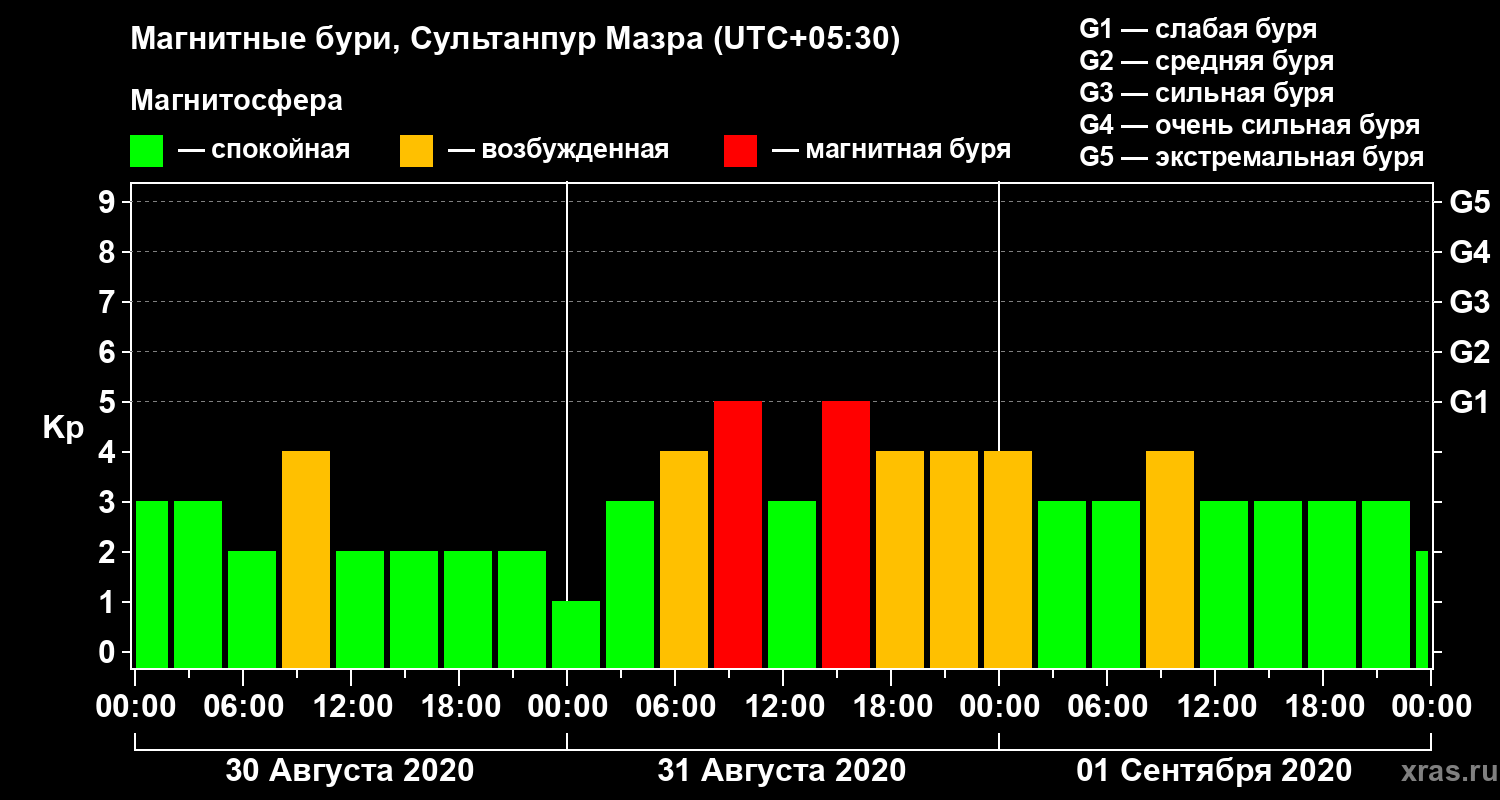Image resolution: width=1500 pixels, height=800 pixels.
Task: Click the '18:00' tick label above 01 Сентября
Action: (x=1323, y=707)
